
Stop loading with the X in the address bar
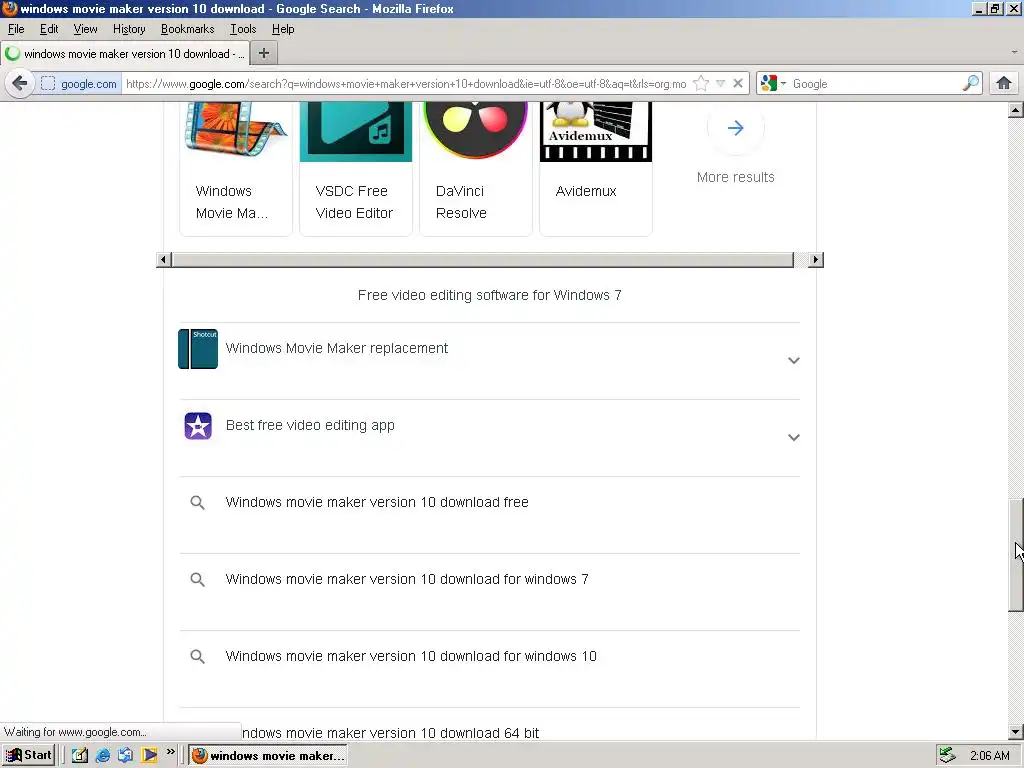(737, 84)
